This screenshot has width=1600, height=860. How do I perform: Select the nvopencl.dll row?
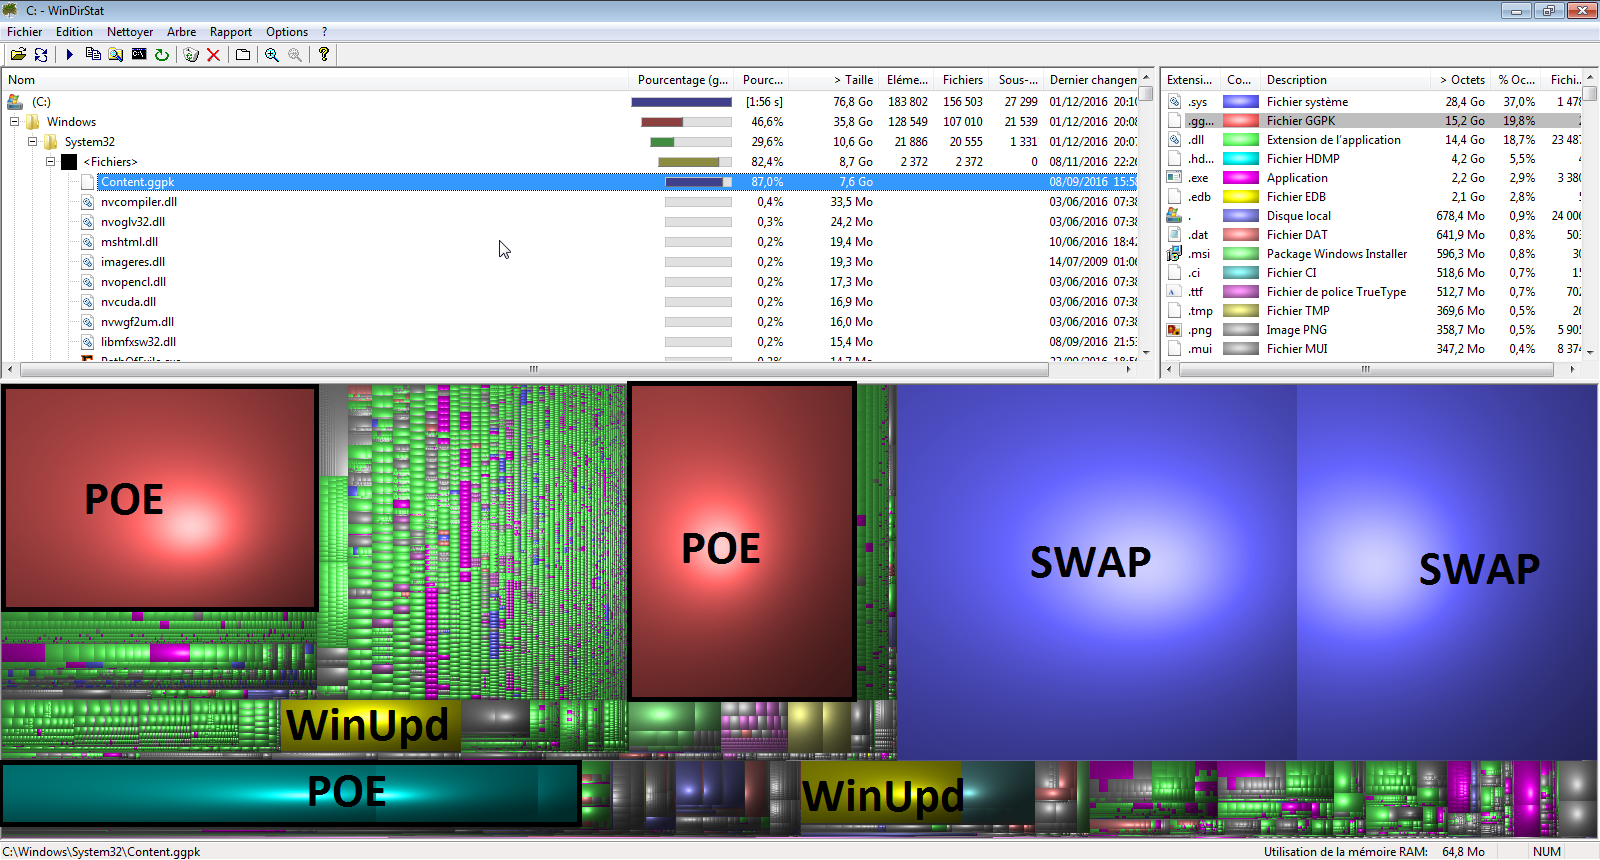pyautogui.click(x=568, y=282)
